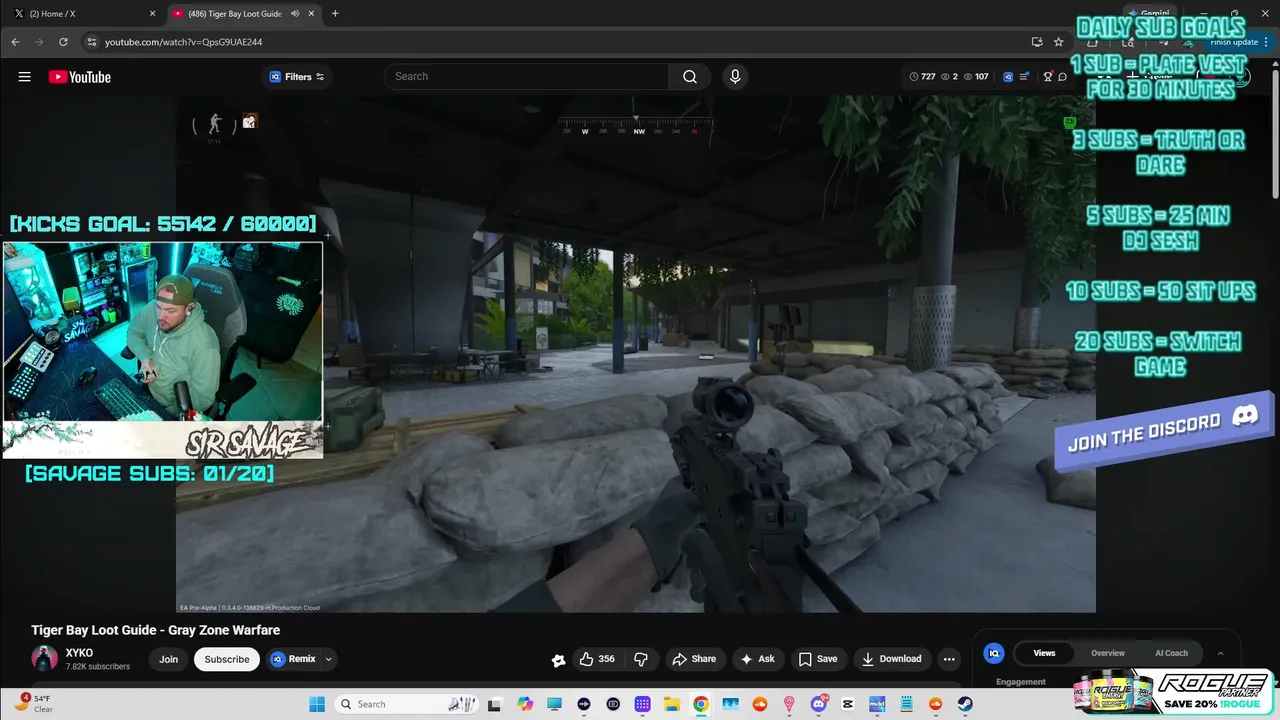1280x720 pixels.
Task: Click the install app icon in the address bar
Action: [x=1037, y=42]
